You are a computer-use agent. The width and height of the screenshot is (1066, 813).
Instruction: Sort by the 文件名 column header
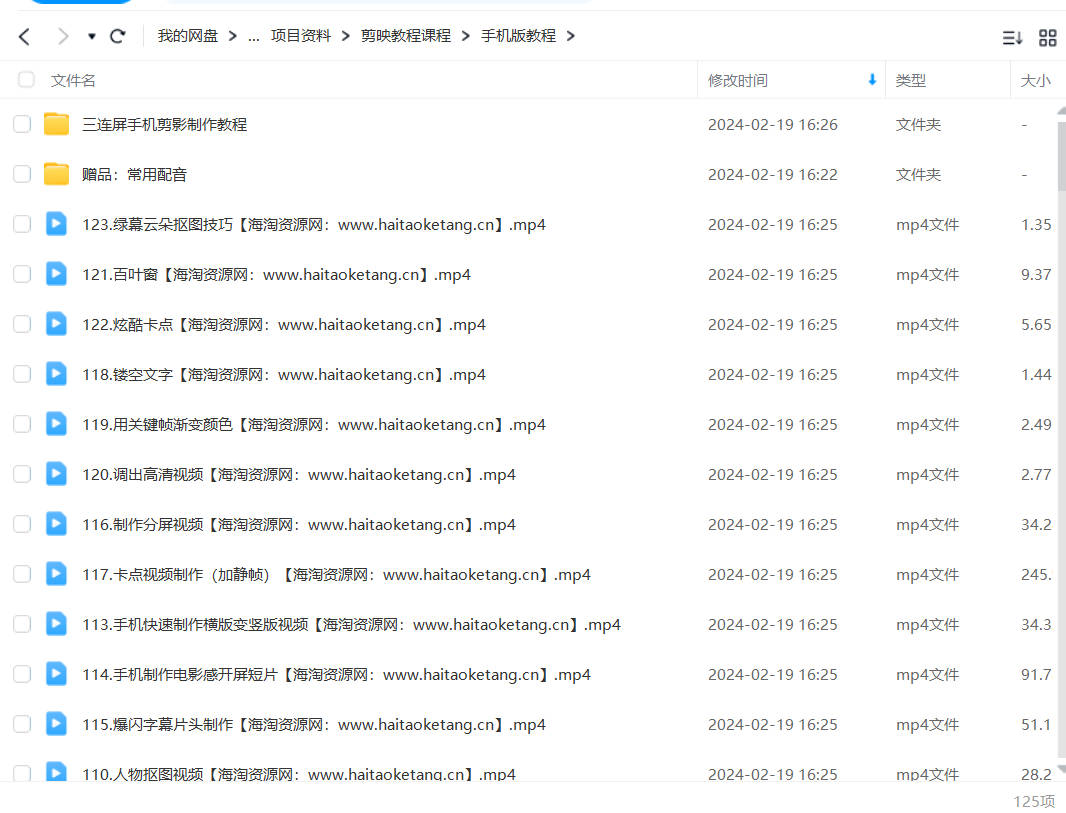[x=73, y=81]
